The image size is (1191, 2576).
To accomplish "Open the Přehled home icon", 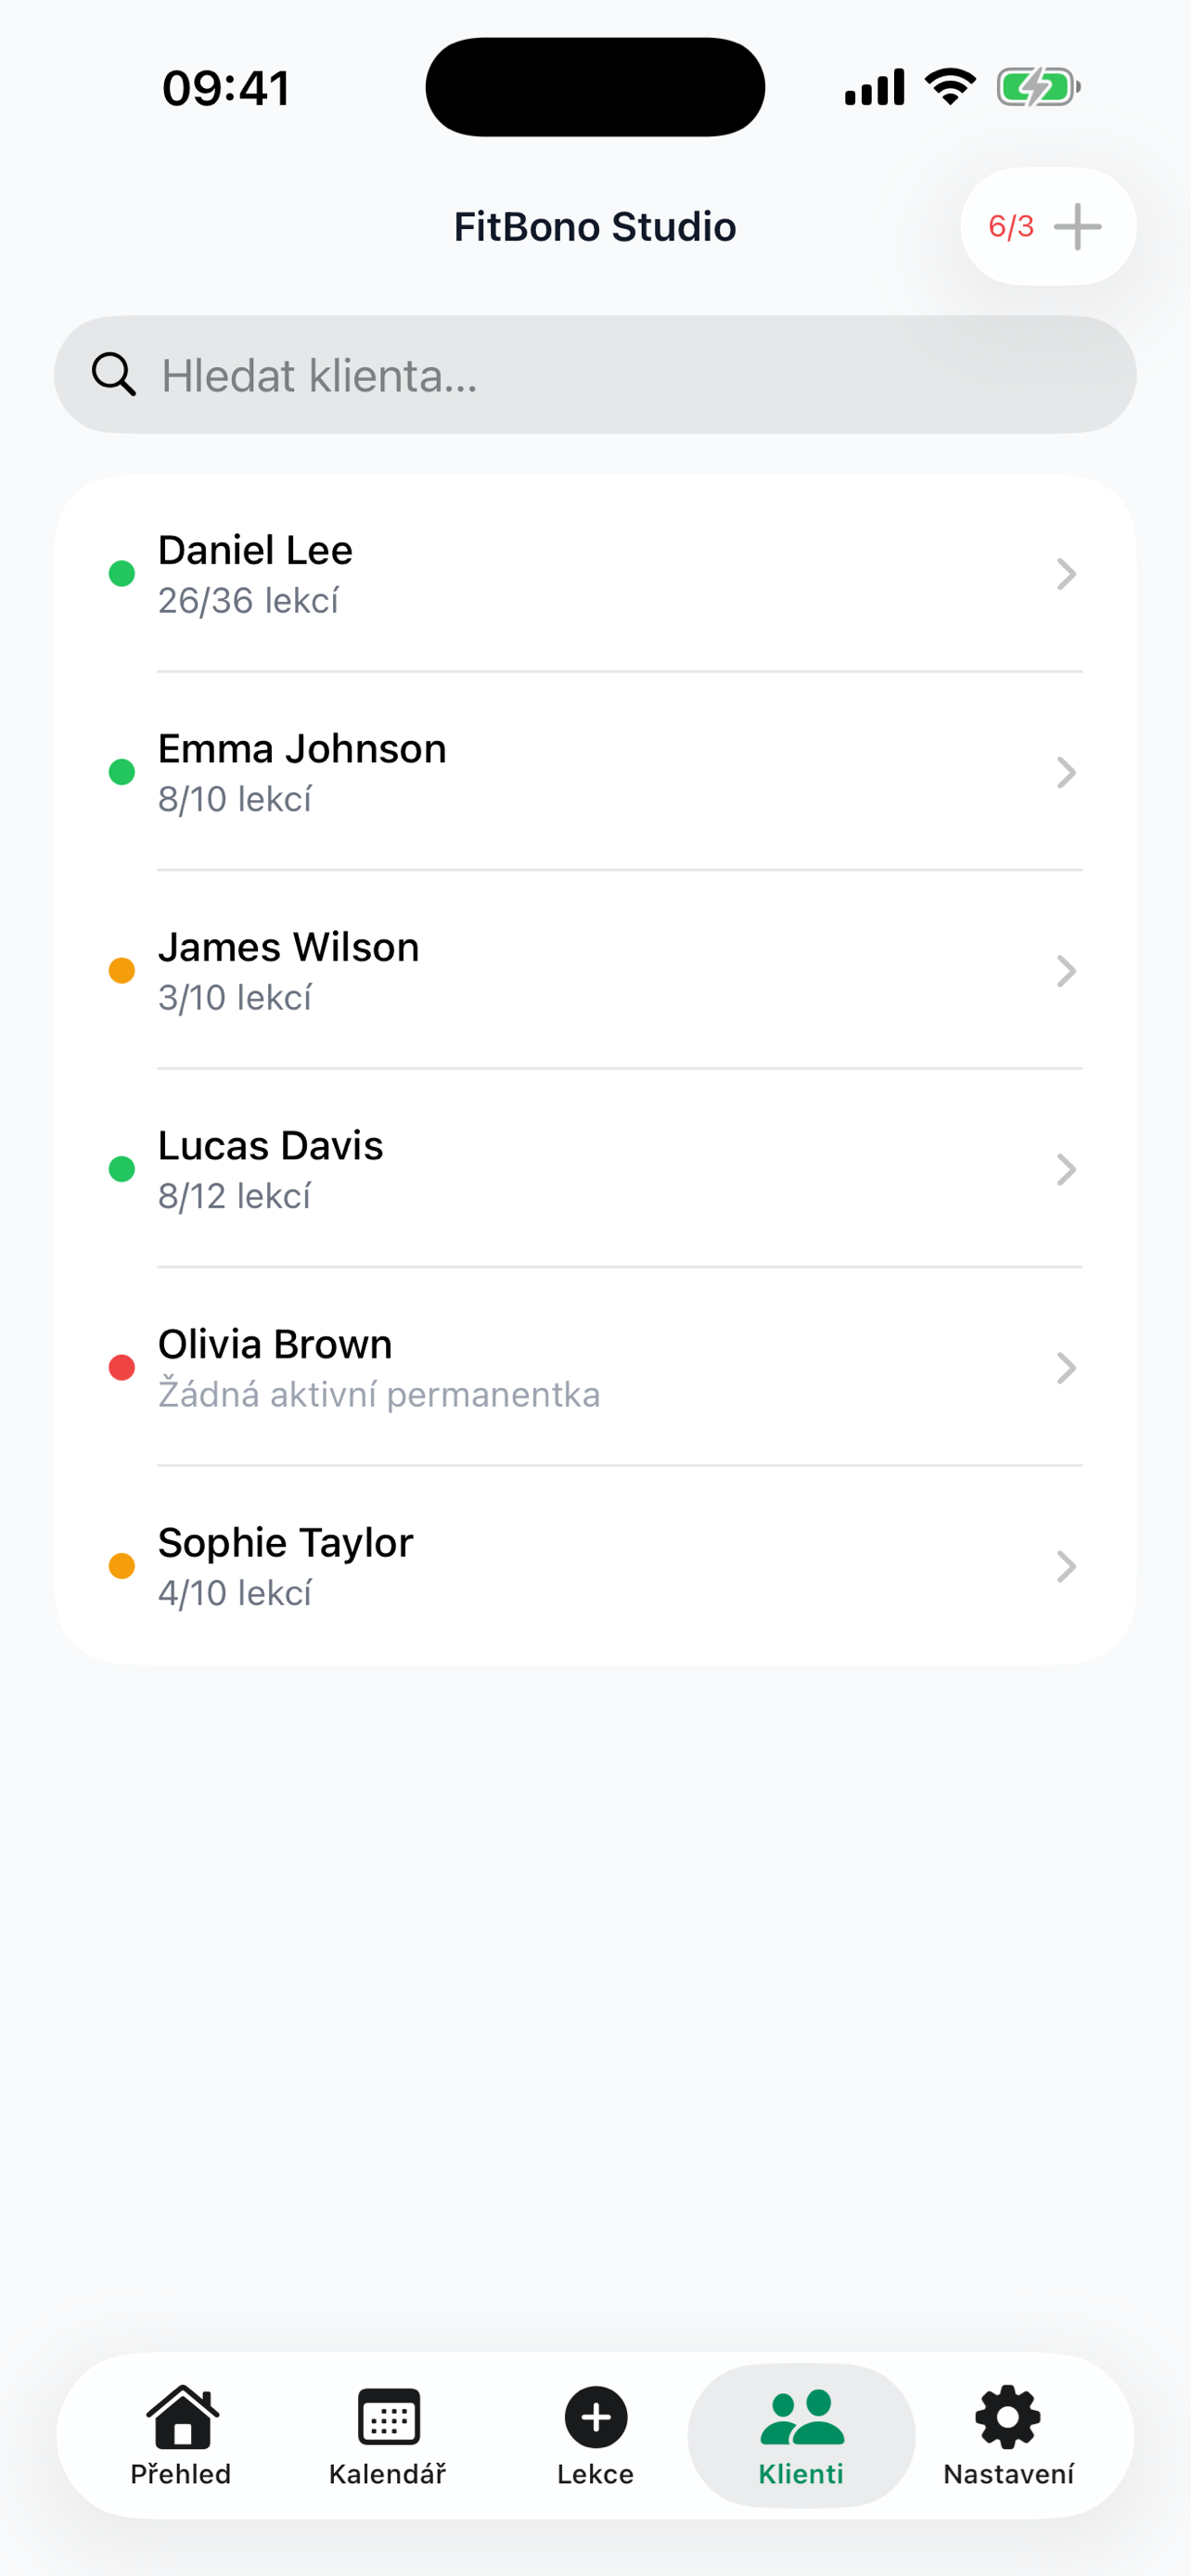I will tap(181, 2416).
